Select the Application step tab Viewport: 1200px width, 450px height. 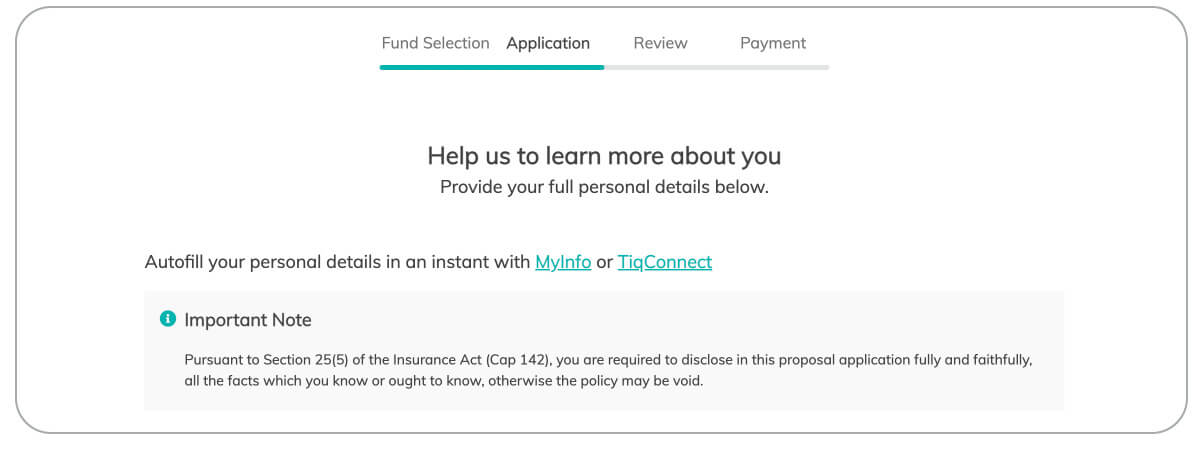(548, 43)
